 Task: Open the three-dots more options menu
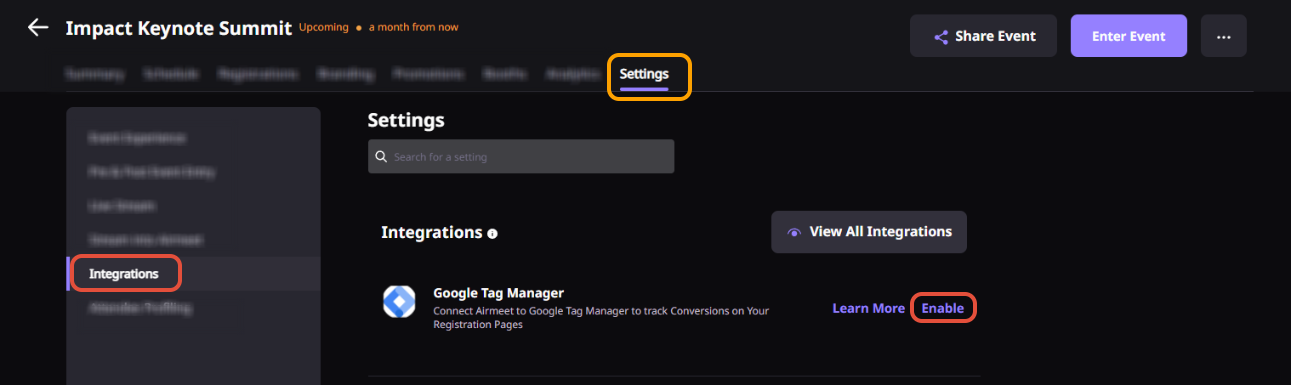pos(1223,36)
